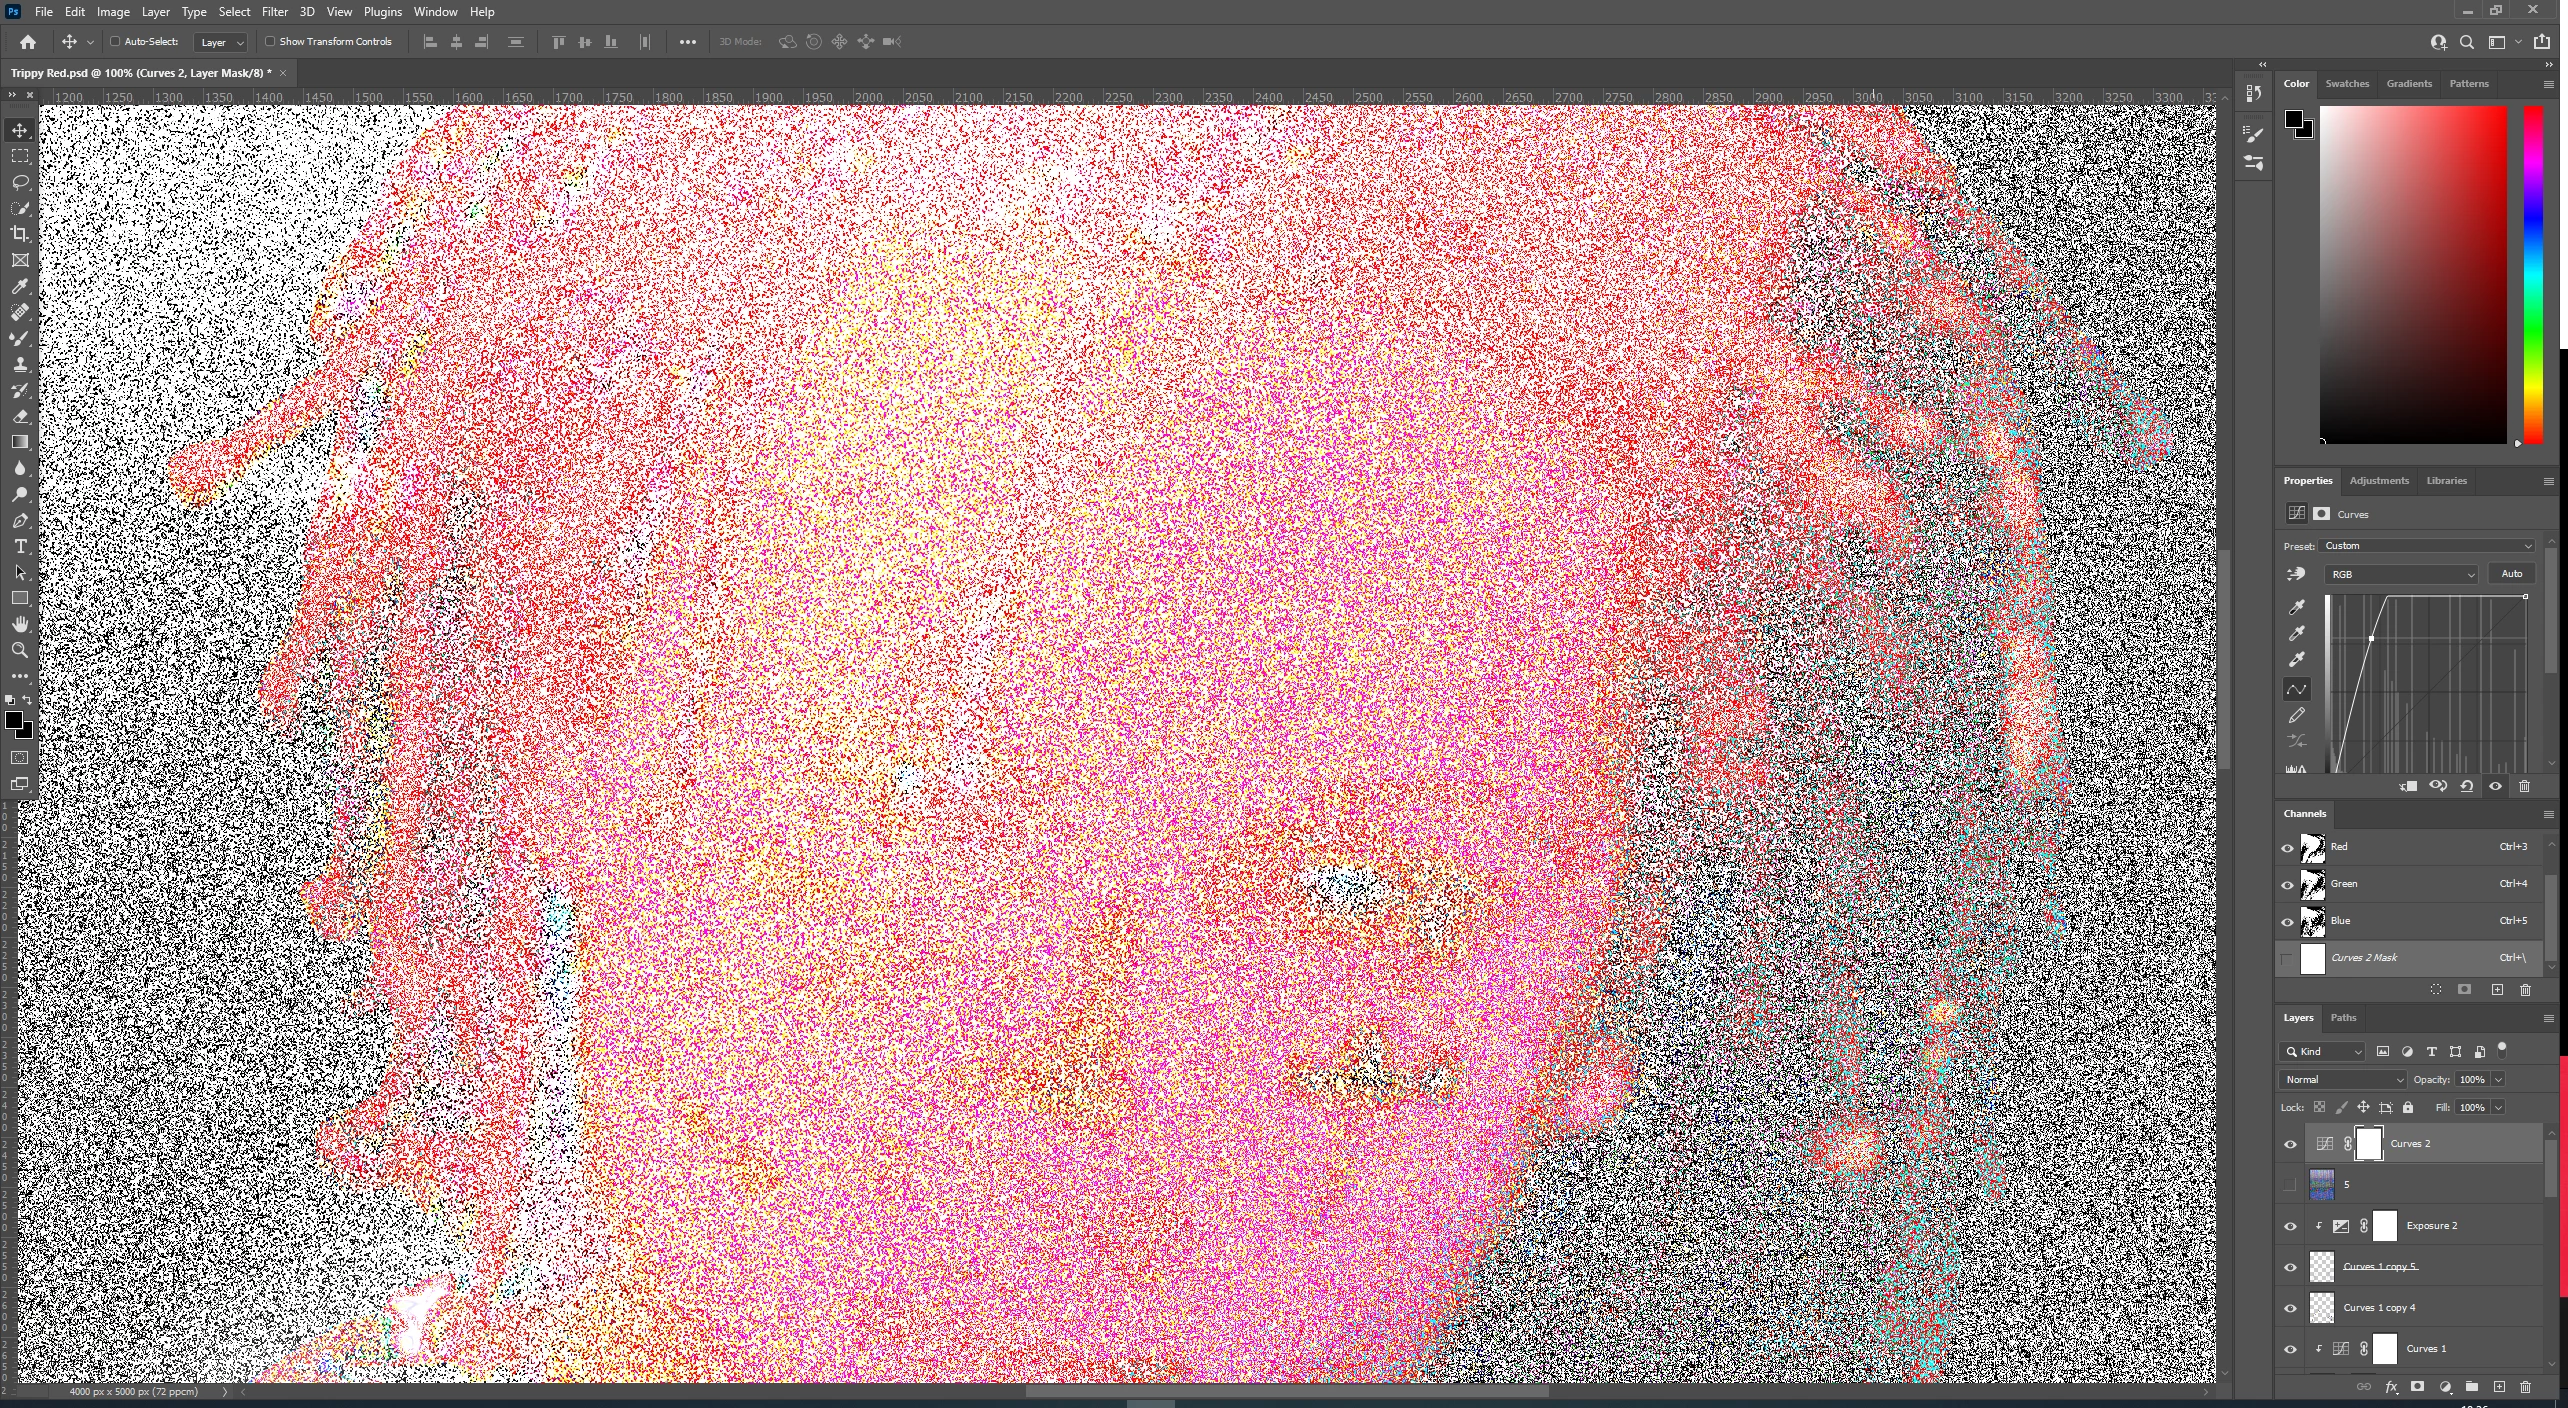Expand the Curves Preset Custom dropdown
The width and height of the screenshot is (2568, 1408).
(x=2427, y=546)
